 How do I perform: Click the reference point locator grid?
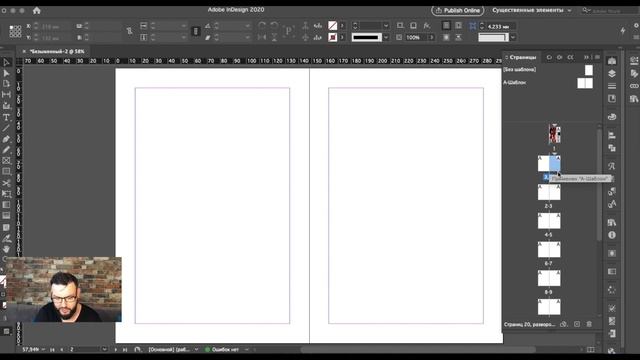(15, 31)
